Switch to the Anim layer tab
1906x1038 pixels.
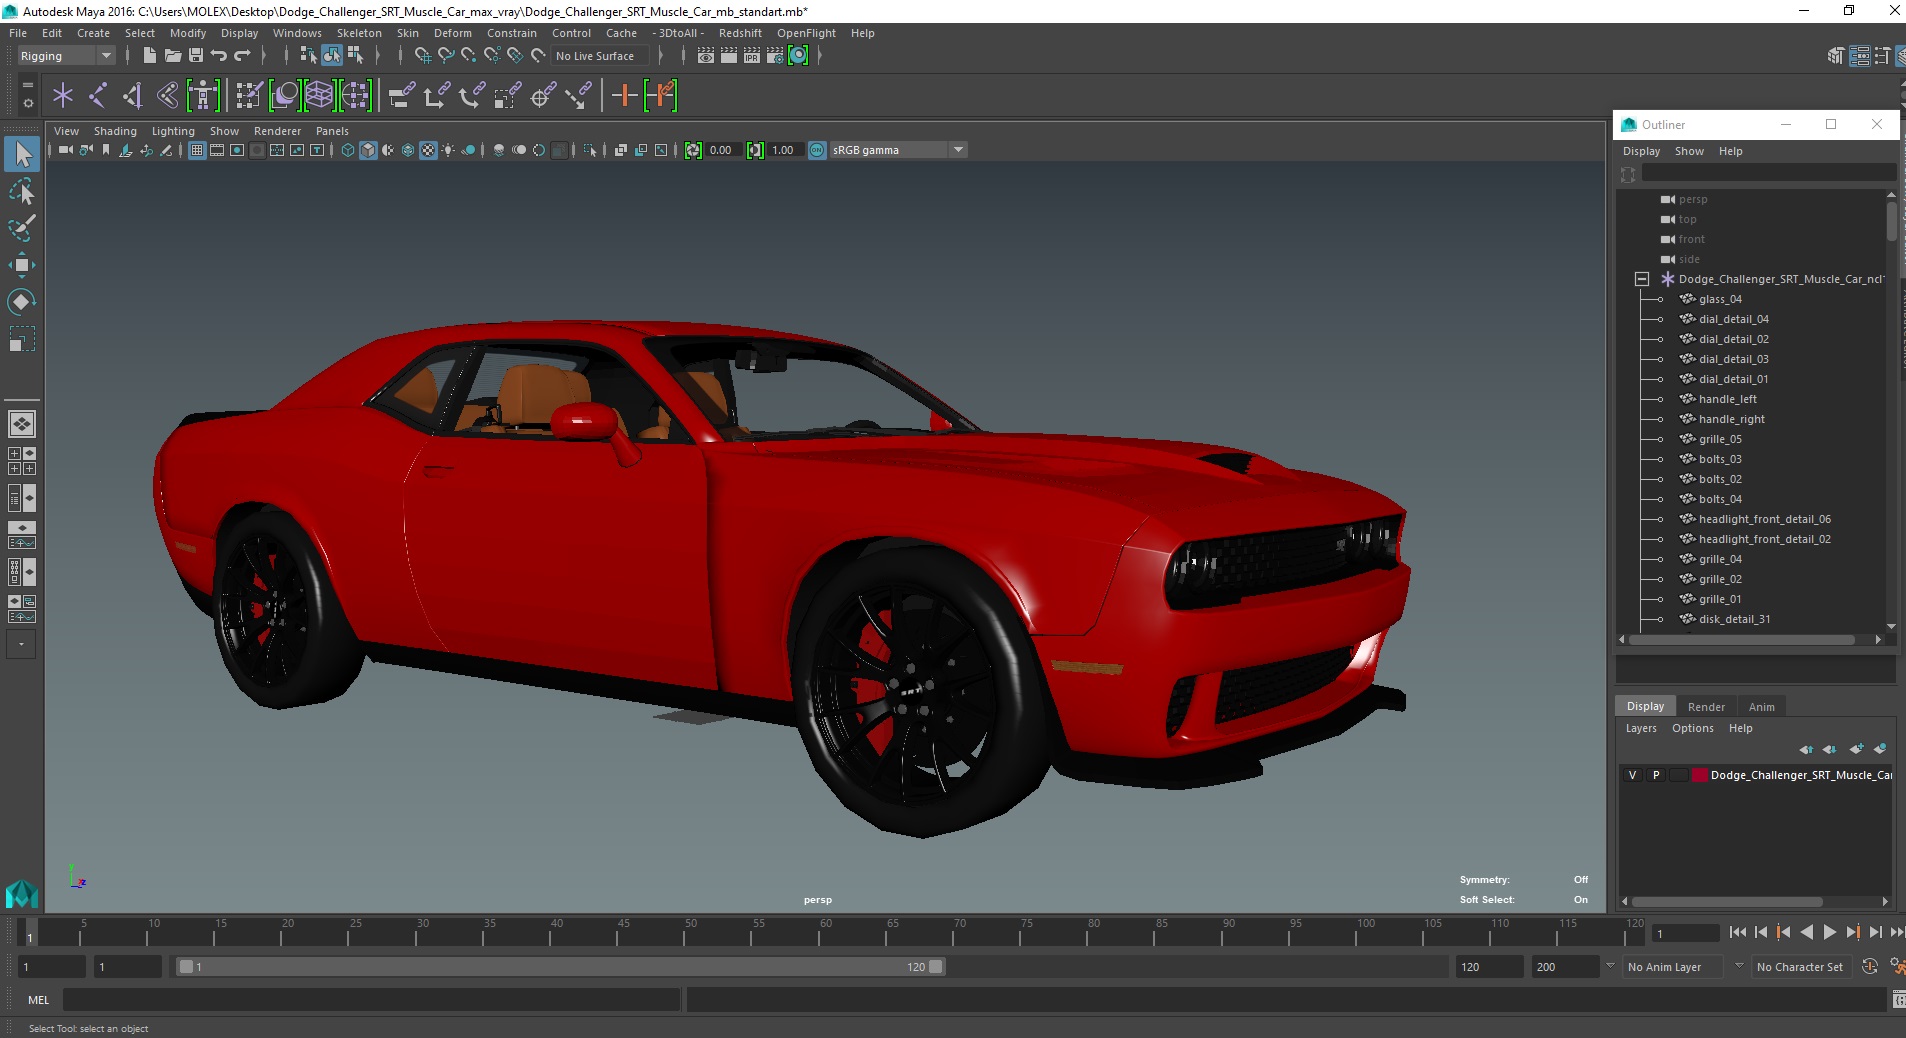tap(1761, 706)
